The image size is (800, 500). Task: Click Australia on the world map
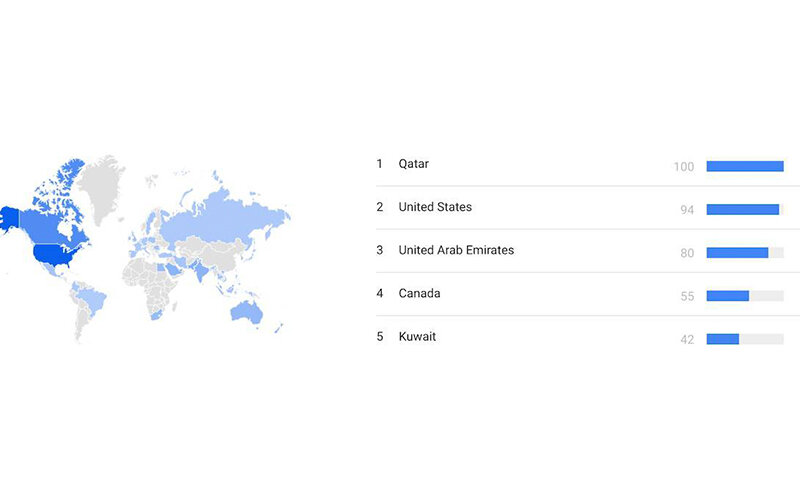pyautogui.click(x=246, y=312)
